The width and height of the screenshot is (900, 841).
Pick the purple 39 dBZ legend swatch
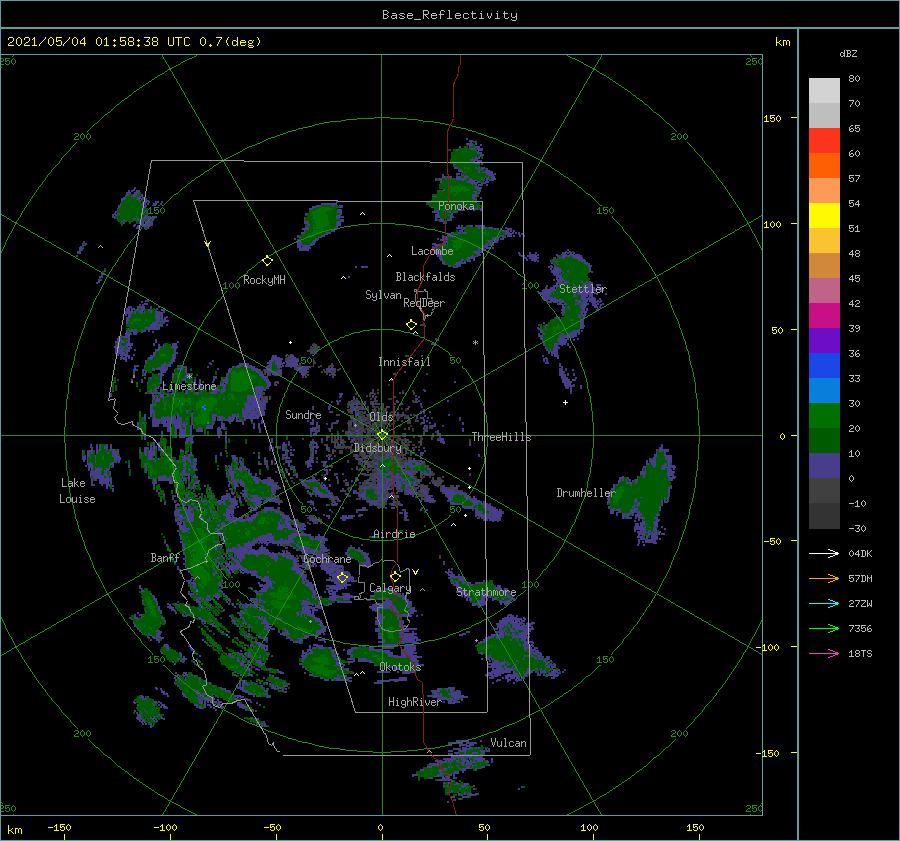(824, 340)
